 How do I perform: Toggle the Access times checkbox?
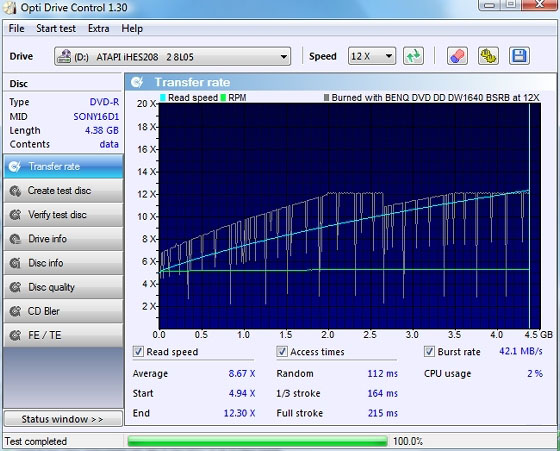click(282, 352)
